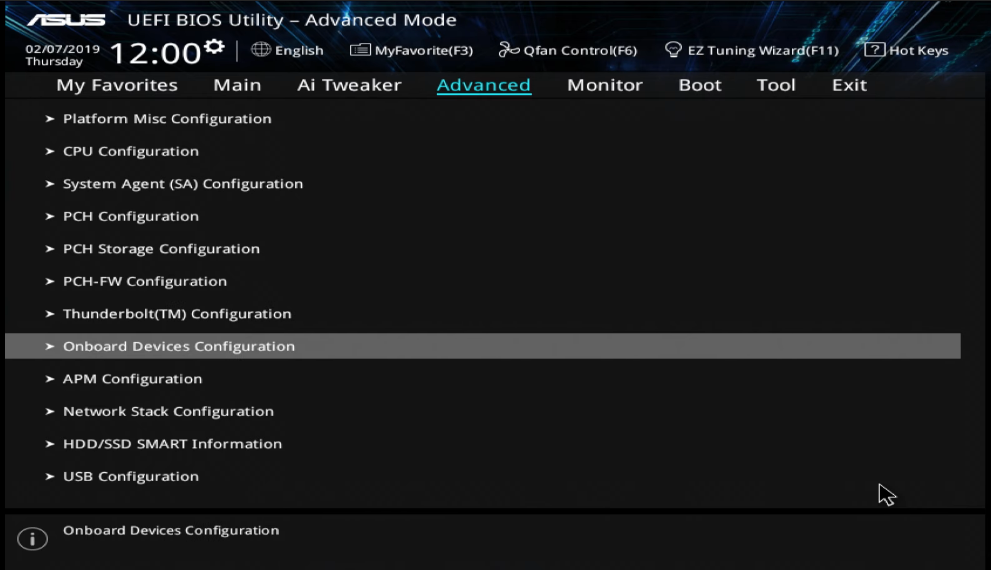Open PCH Configuration submenu
This screenshot has width=991, height=570.
tap(131, 217)
